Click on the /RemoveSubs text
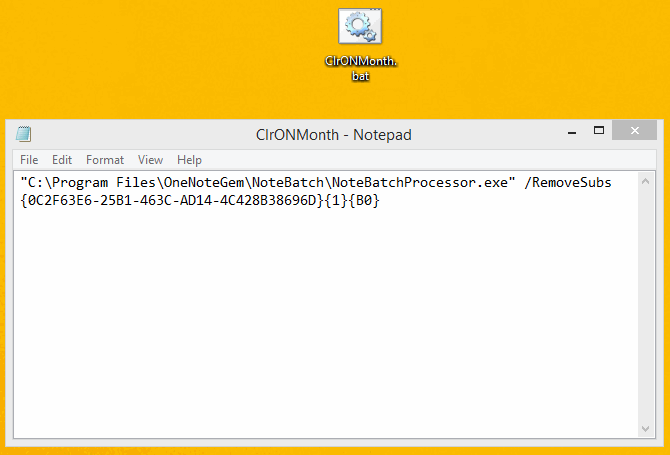The width and height of the screenshot is (670, 455). pyautogui.click(x=568, y=182)
